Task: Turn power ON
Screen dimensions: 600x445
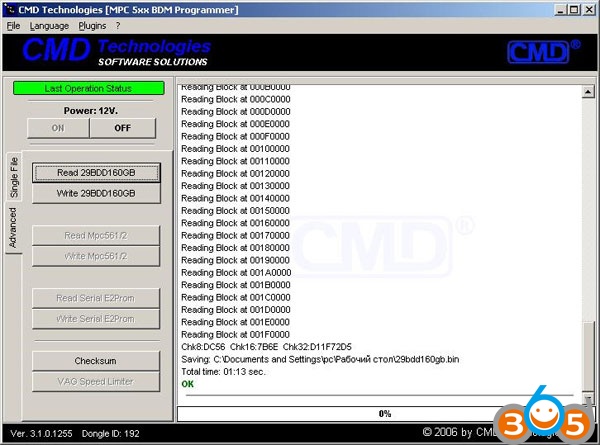Action: pos(58,128)
